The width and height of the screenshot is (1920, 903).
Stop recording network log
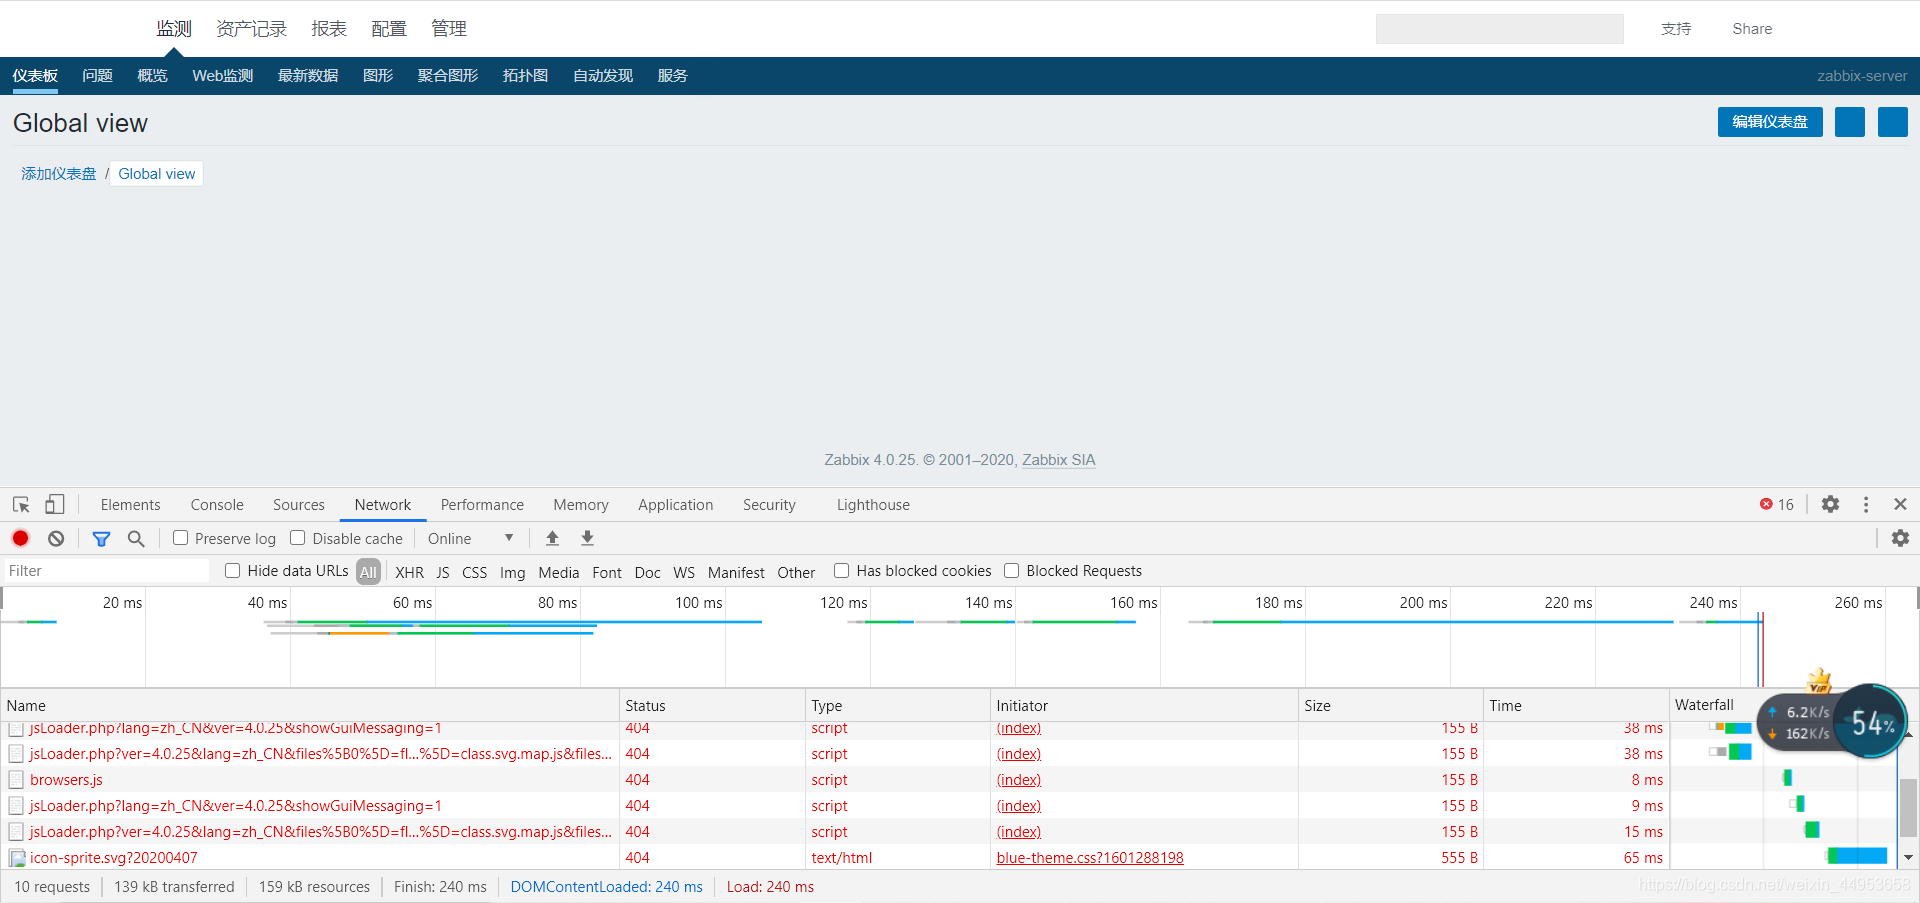click(x=20, y=538)
